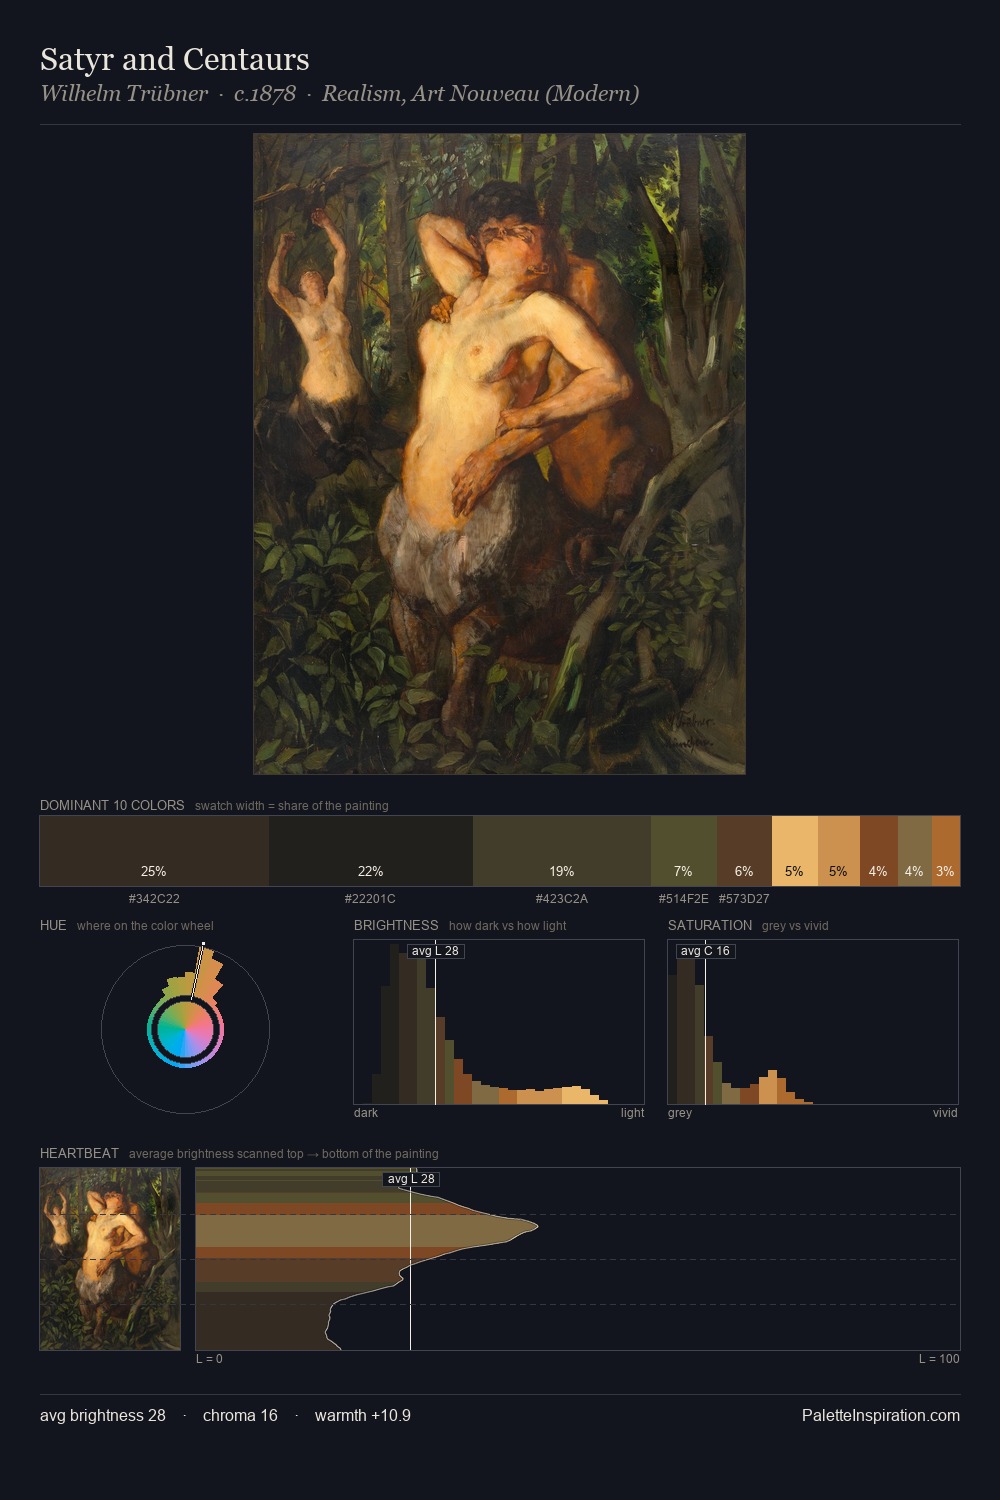Select the 22% swatch #22201C
1000x1500 pixels.
pyautogui.click(x=371, y=851)
